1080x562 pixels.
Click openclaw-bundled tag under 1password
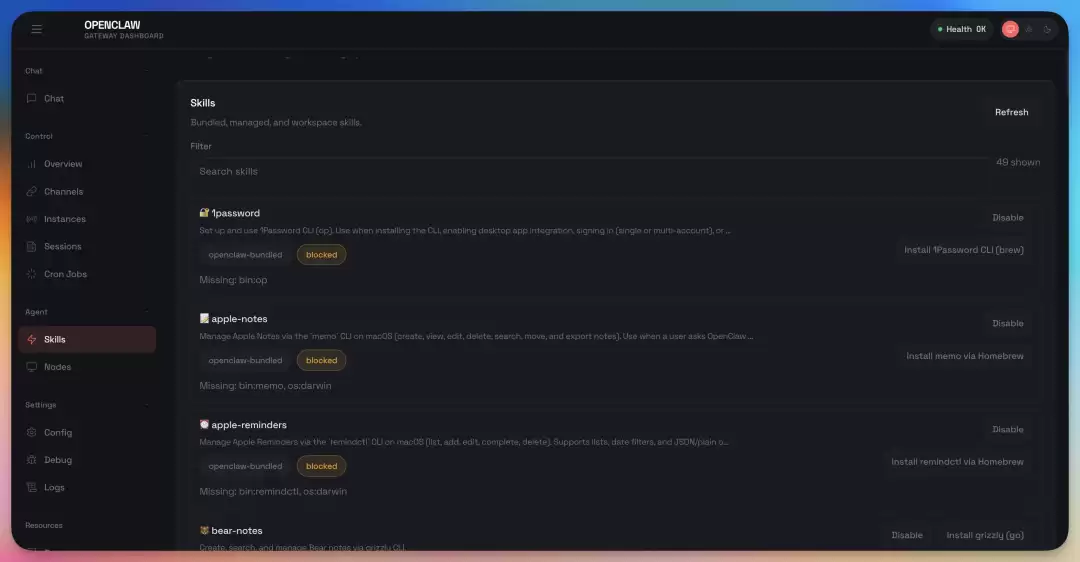(x=245, y=255)
